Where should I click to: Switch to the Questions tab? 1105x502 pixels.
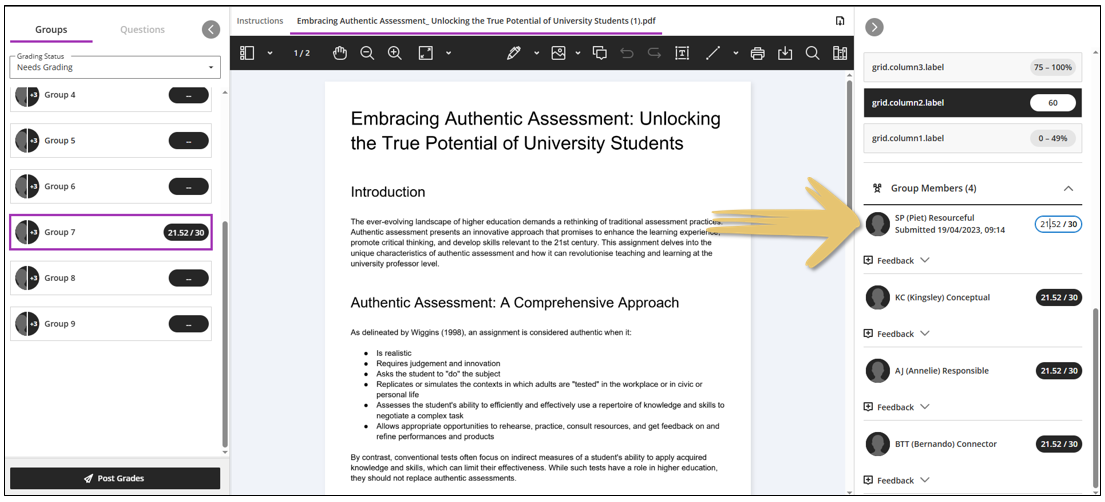point(142,29)
